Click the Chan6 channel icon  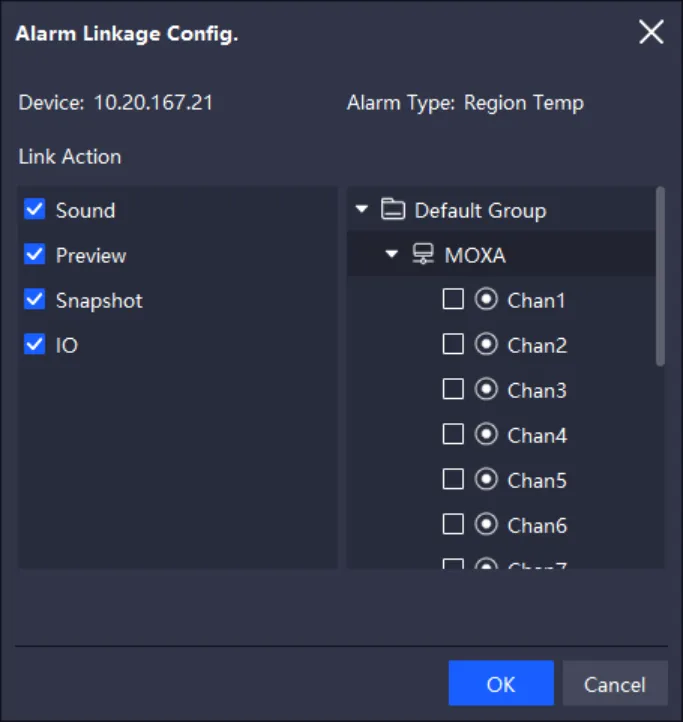coord(487,525)
